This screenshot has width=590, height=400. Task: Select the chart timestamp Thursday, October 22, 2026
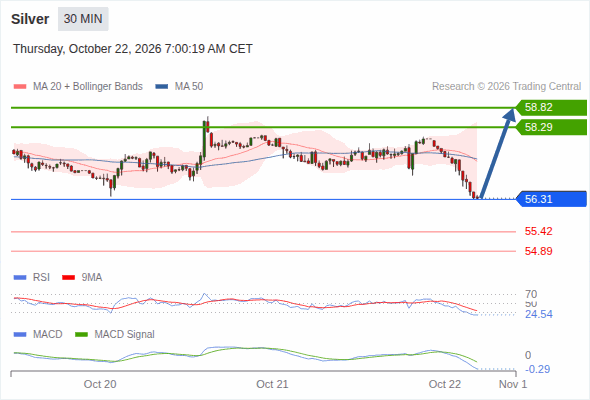pos(133,49)
